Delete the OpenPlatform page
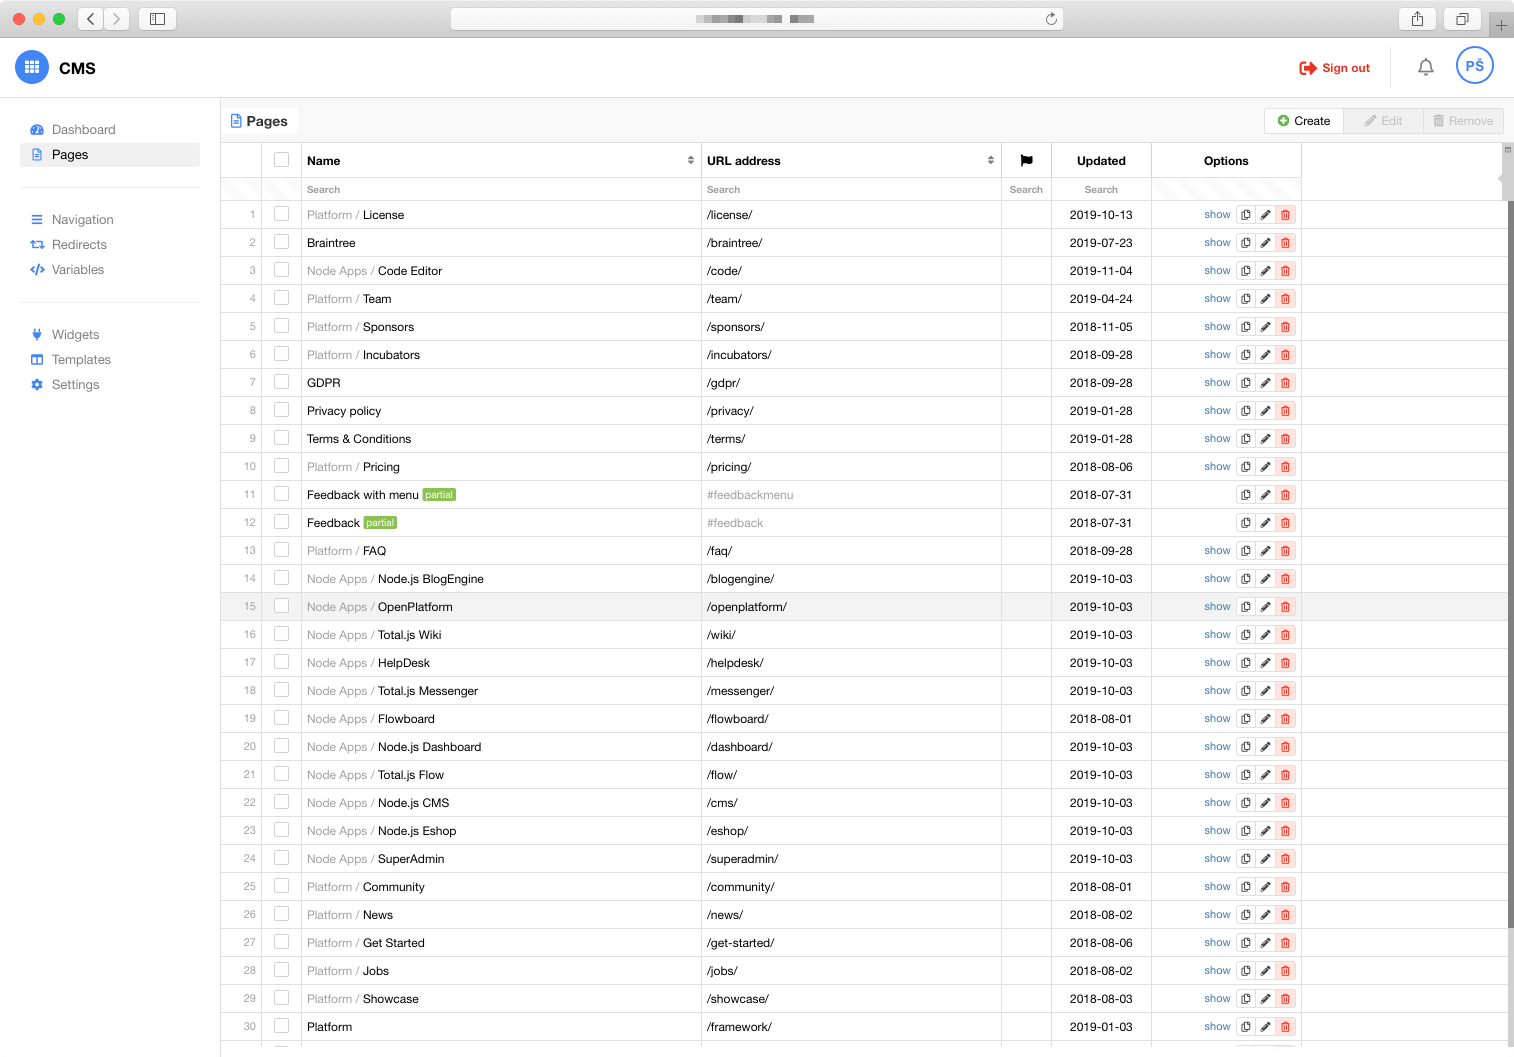The height and width of the screenshot is (1057, 1514). [1286, 607]
